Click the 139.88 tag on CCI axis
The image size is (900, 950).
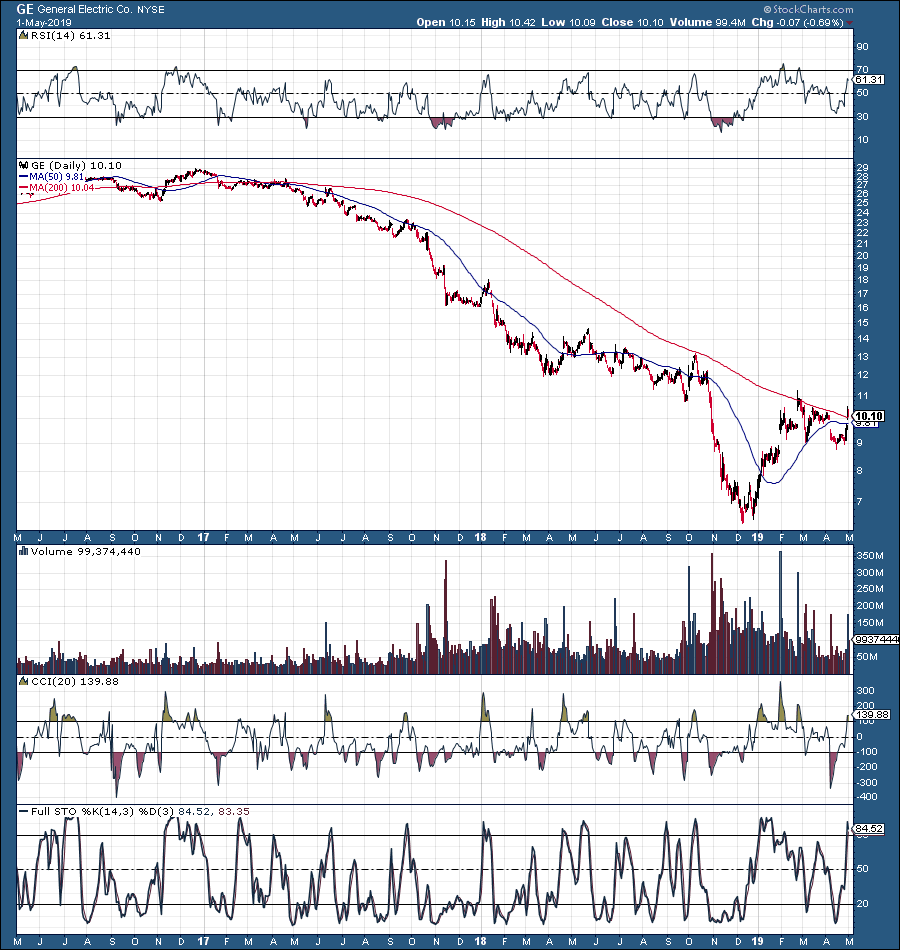872,714
